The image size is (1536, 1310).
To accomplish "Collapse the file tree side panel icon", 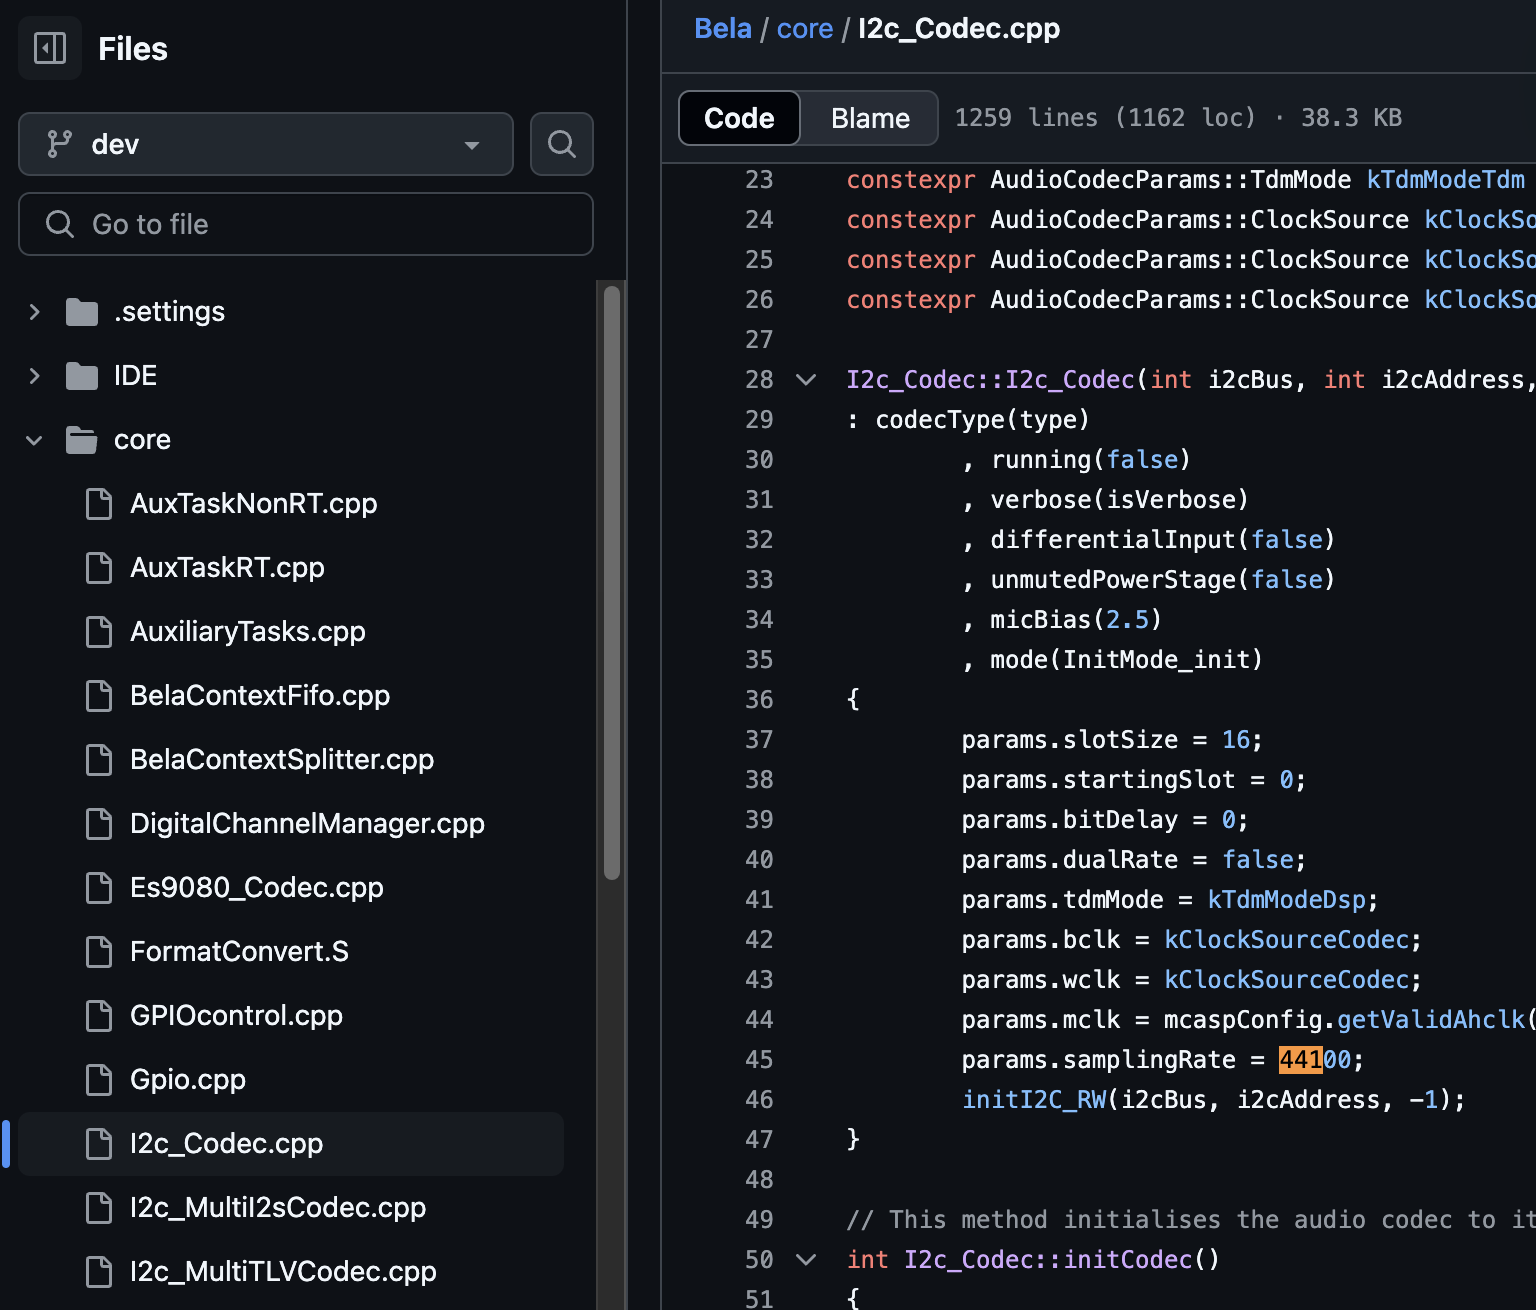I will point(50,48).
